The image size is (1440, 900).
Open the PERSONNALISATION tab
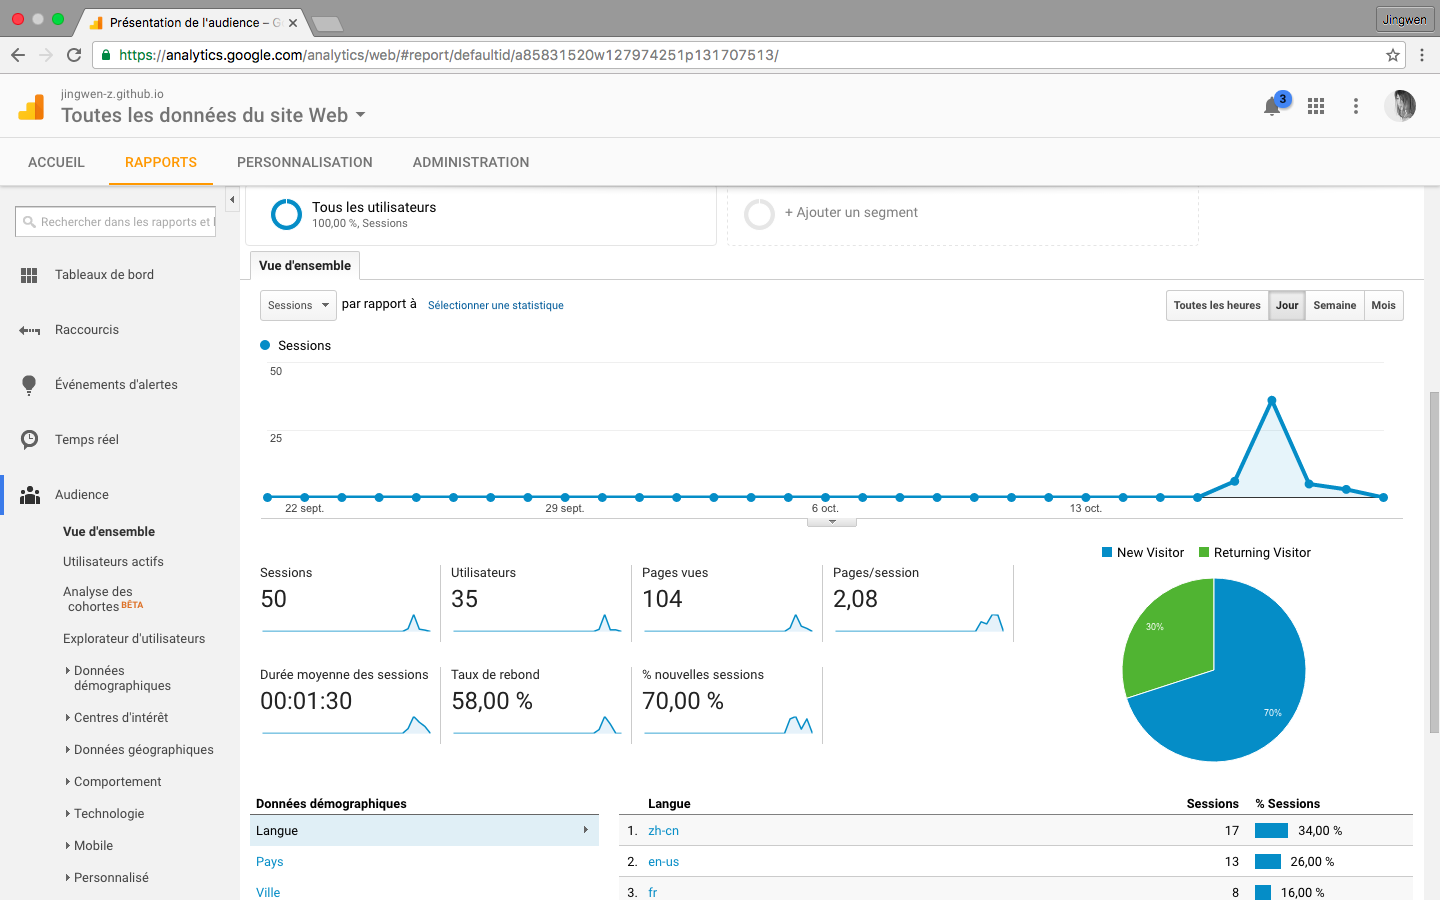(305, 162)
